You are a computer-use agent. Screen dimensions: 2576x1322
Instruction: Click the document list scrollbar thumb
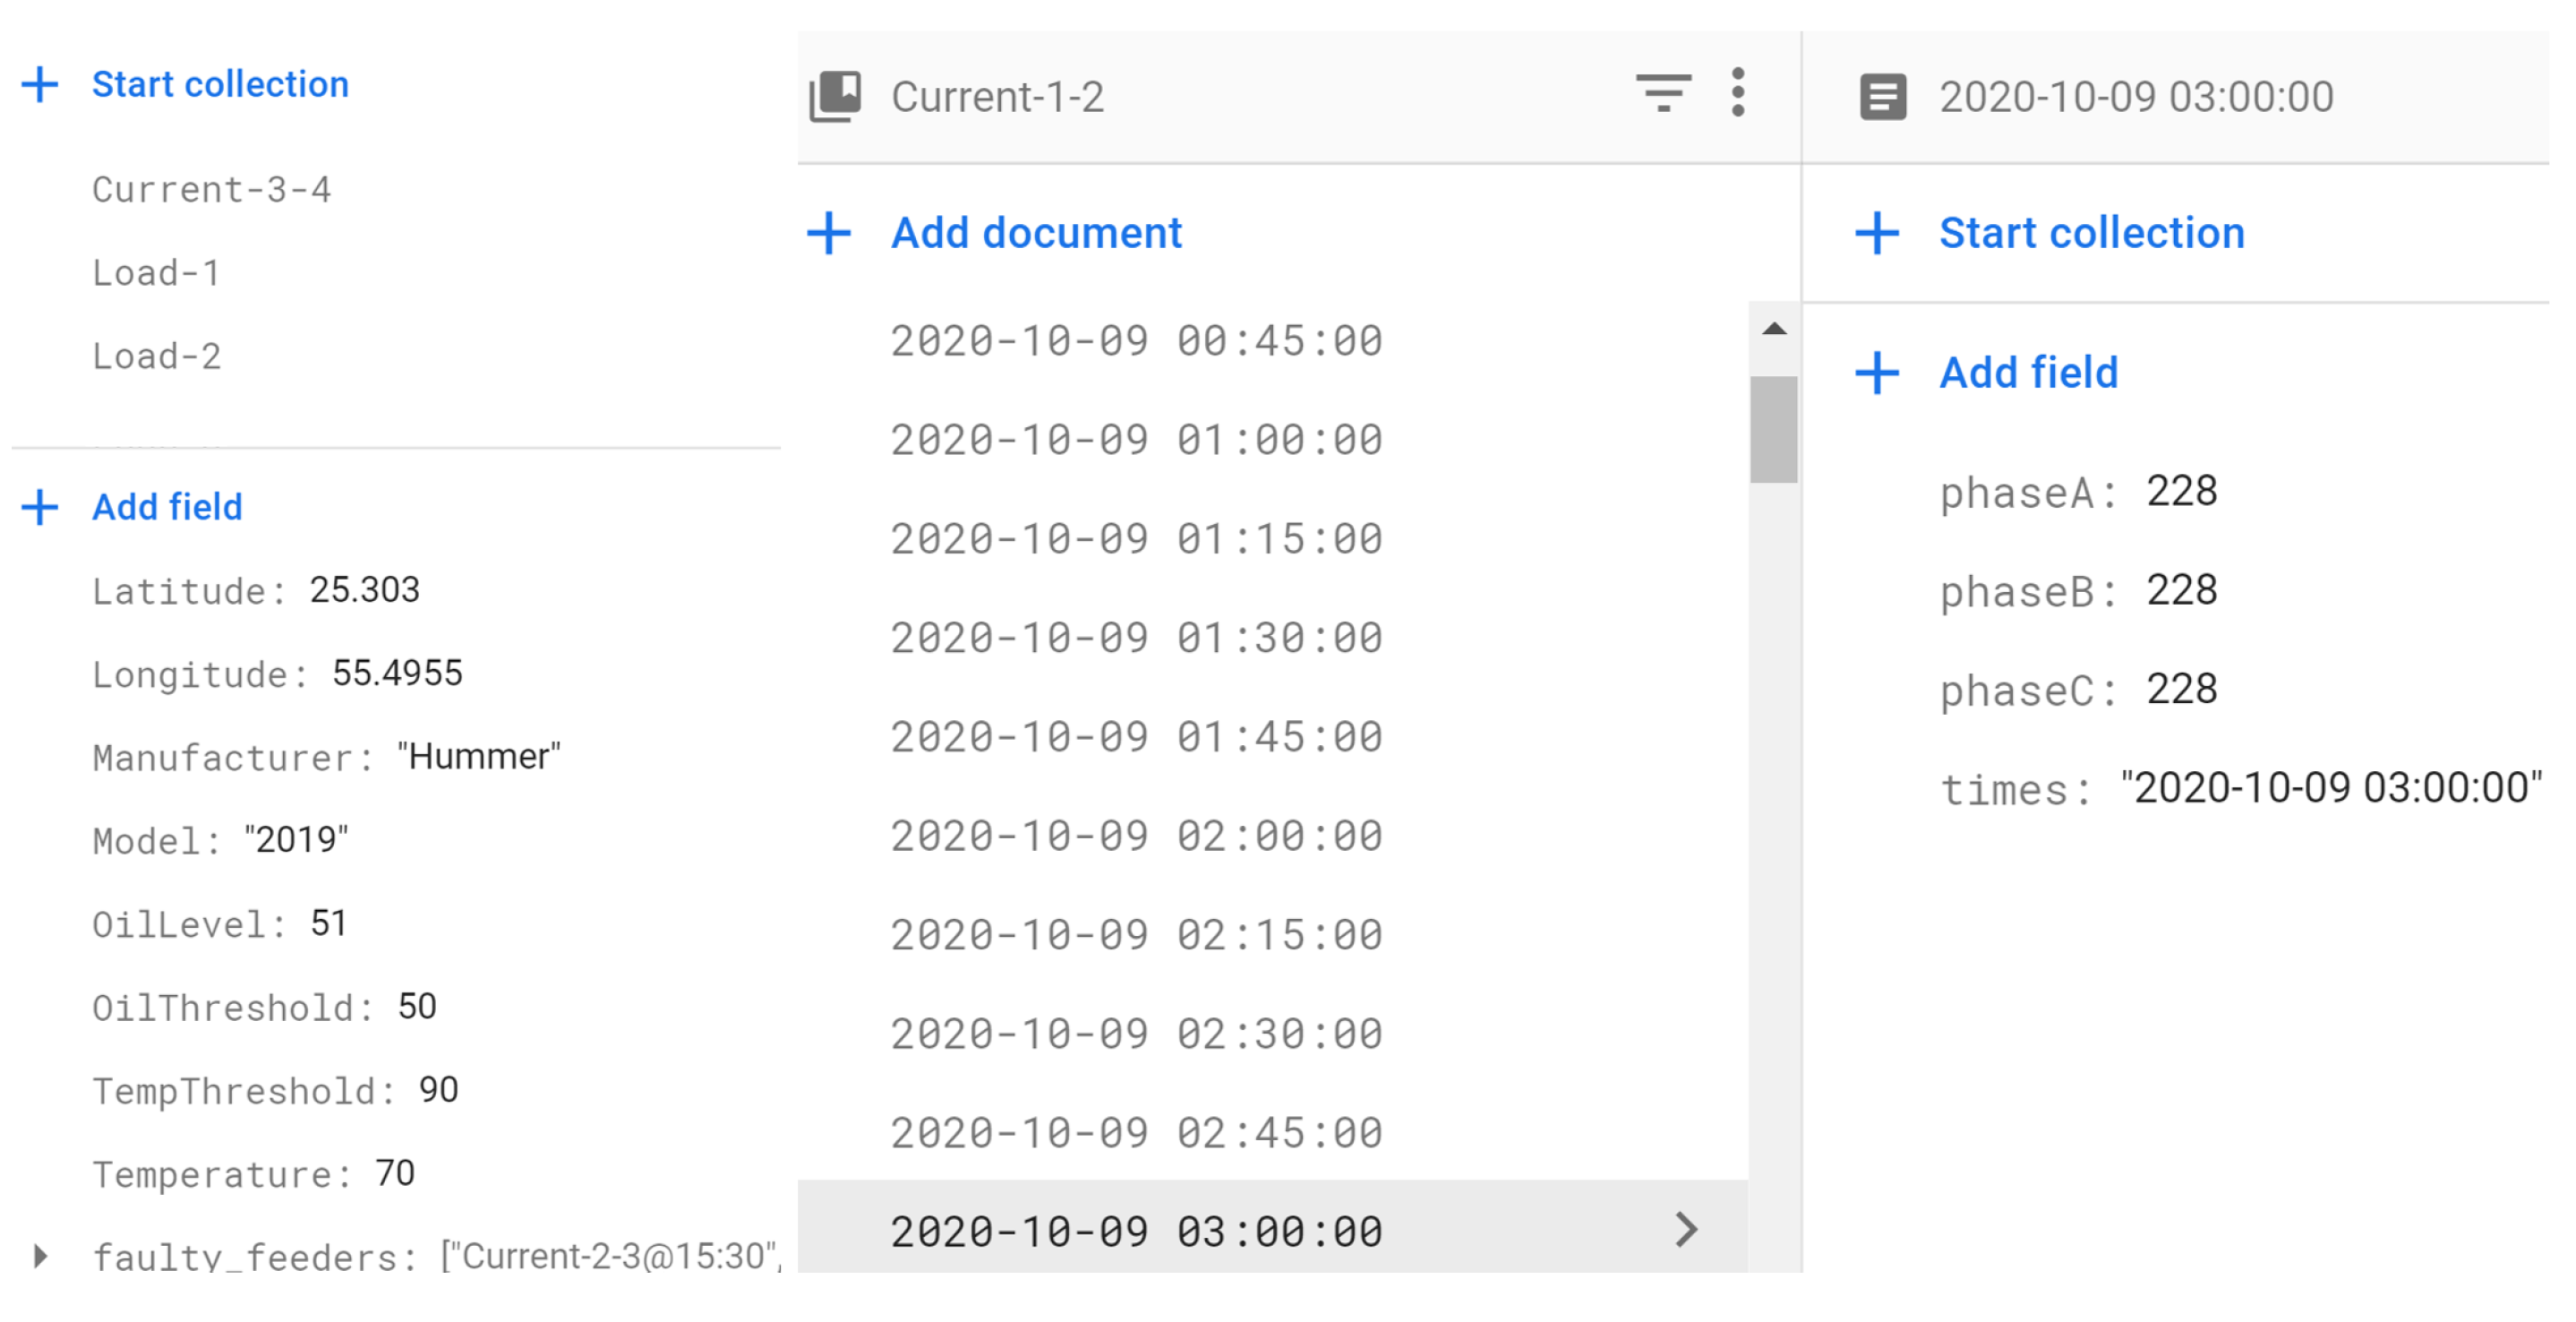coord(1774,429)
